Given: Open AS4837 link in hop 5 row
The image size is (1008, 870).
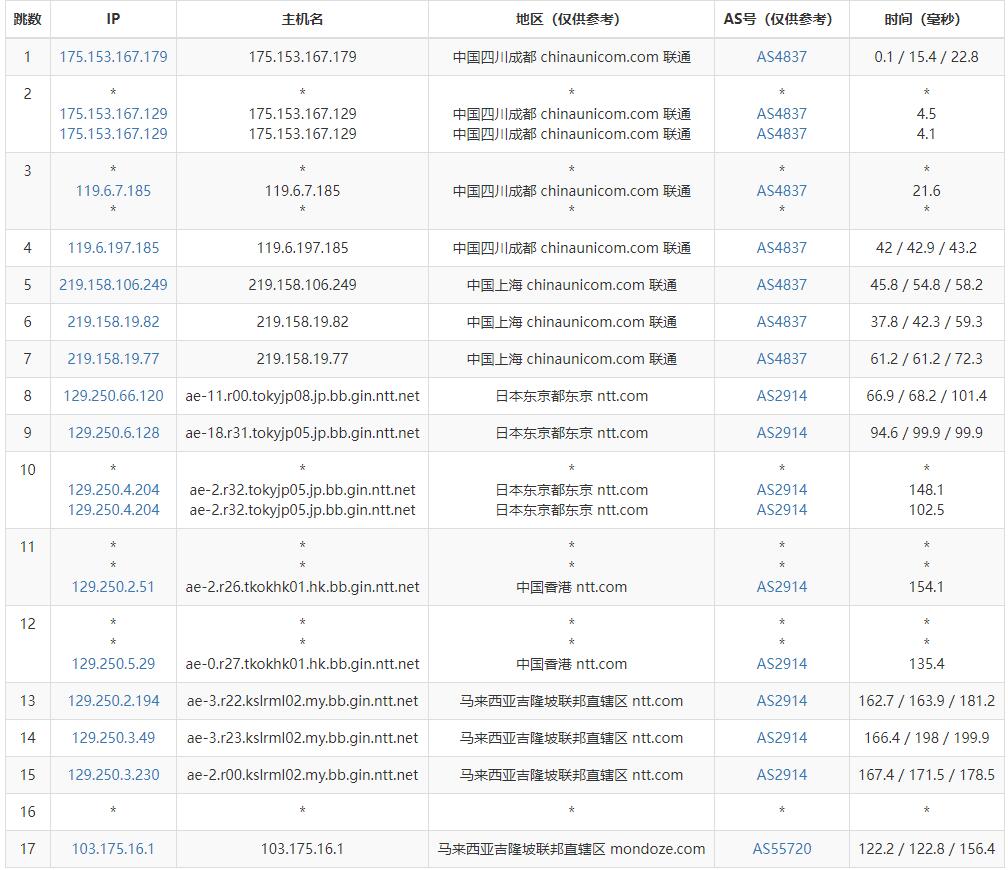Looking at the screenshot, I should [782, 285].
